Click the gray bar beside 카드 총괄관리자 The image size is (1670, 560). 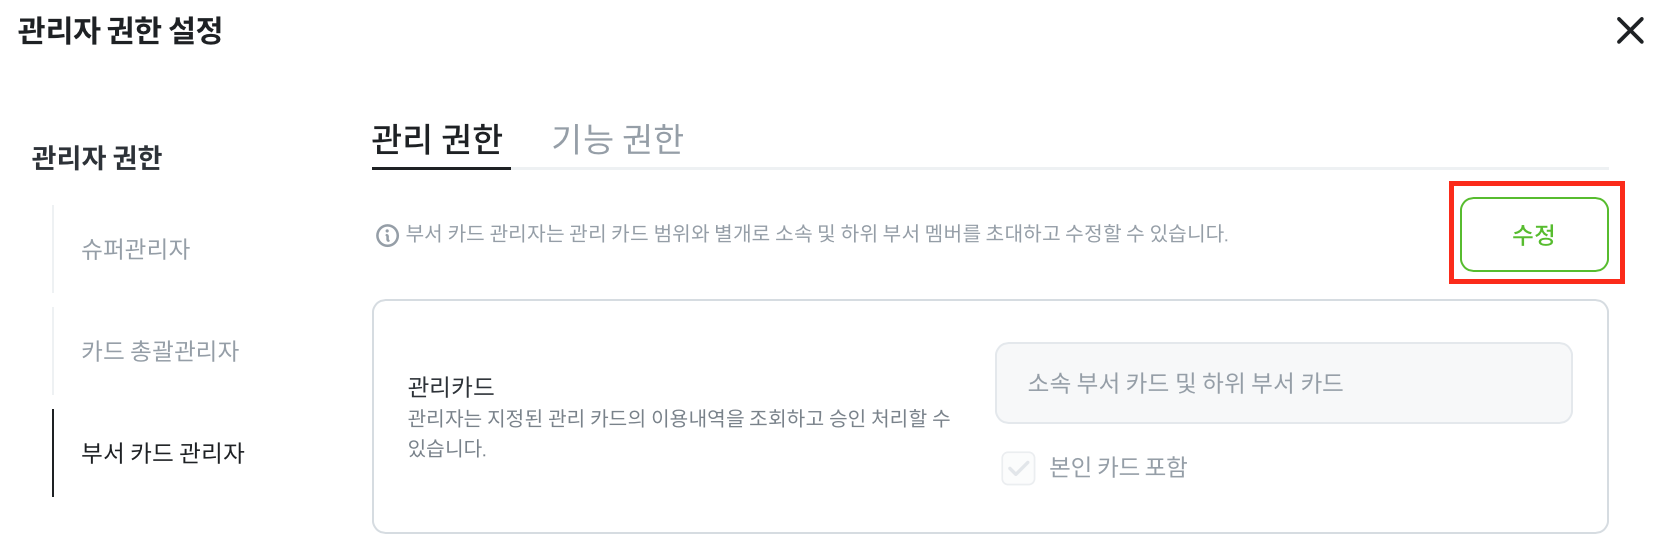coord(53,351)
